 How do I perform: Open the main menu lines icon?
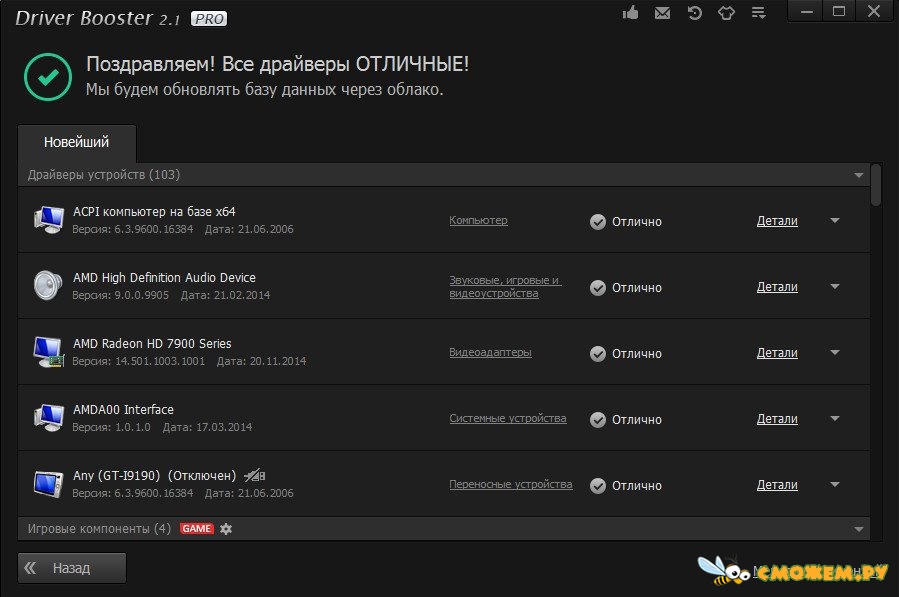point(759,13)
